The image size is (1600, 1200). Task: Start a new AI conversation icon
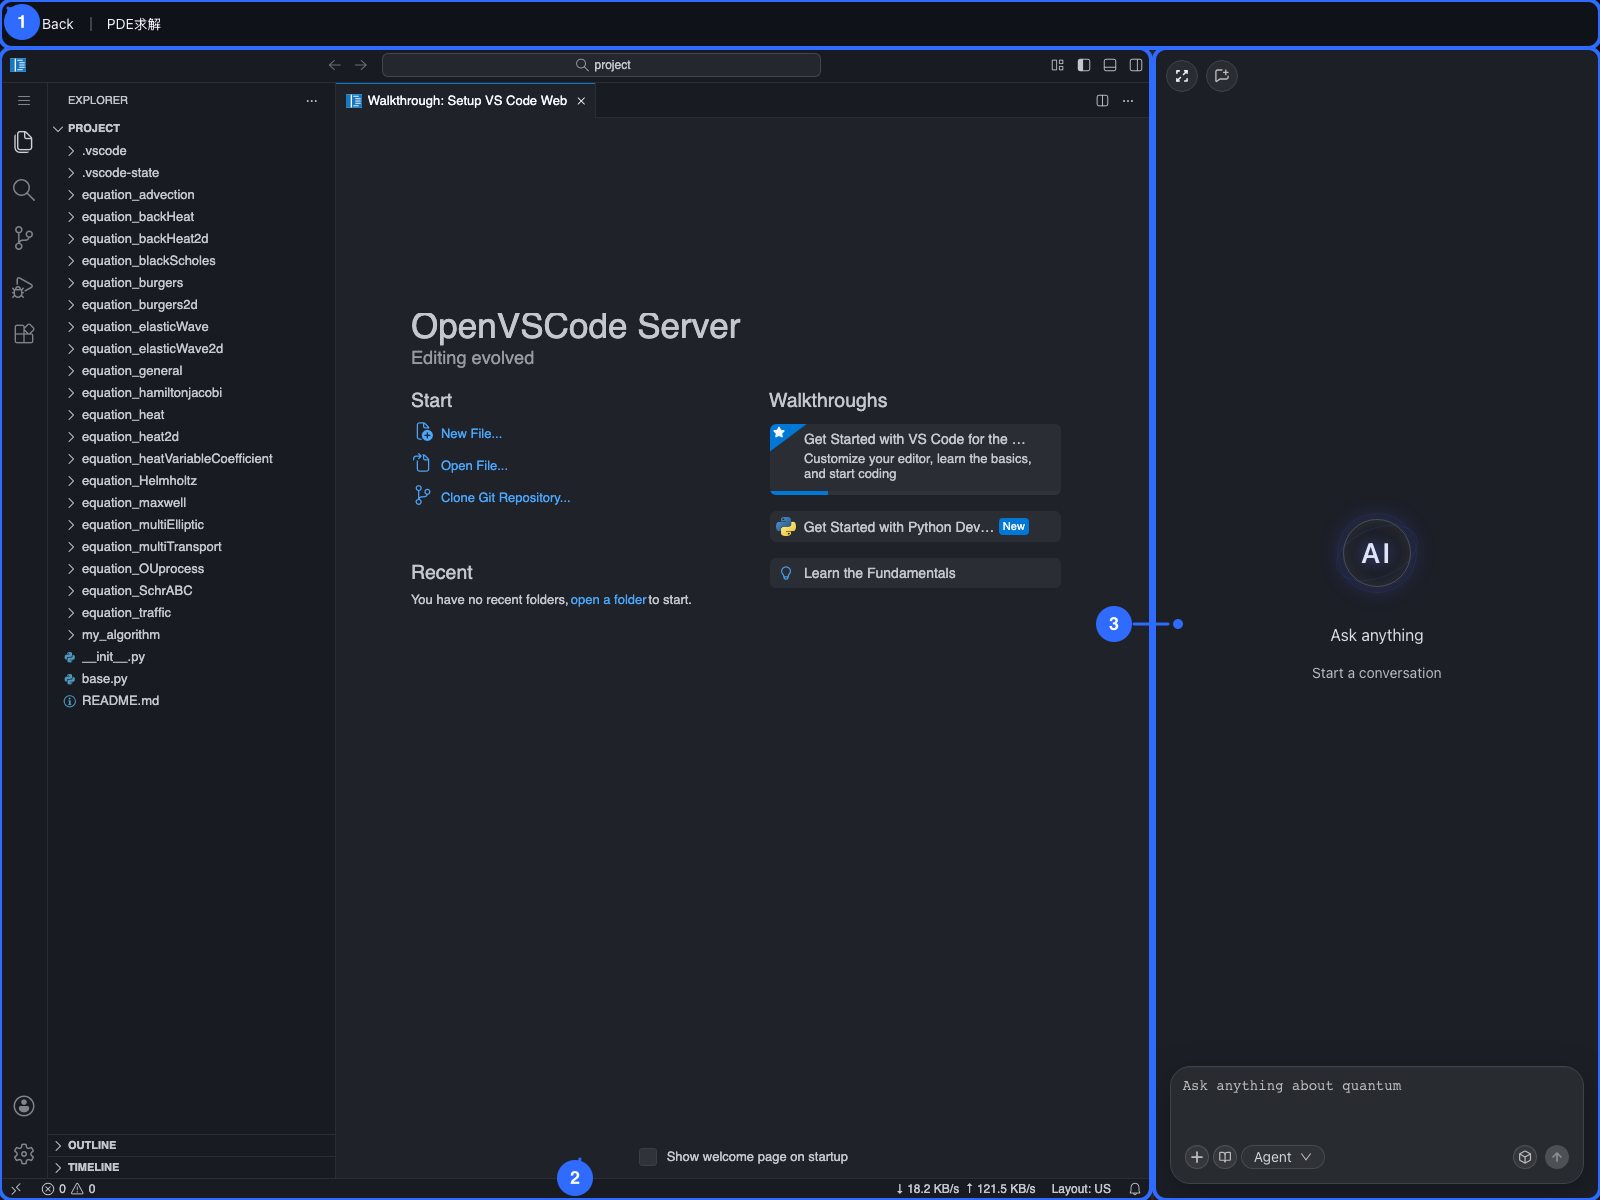coord(1222,76)
